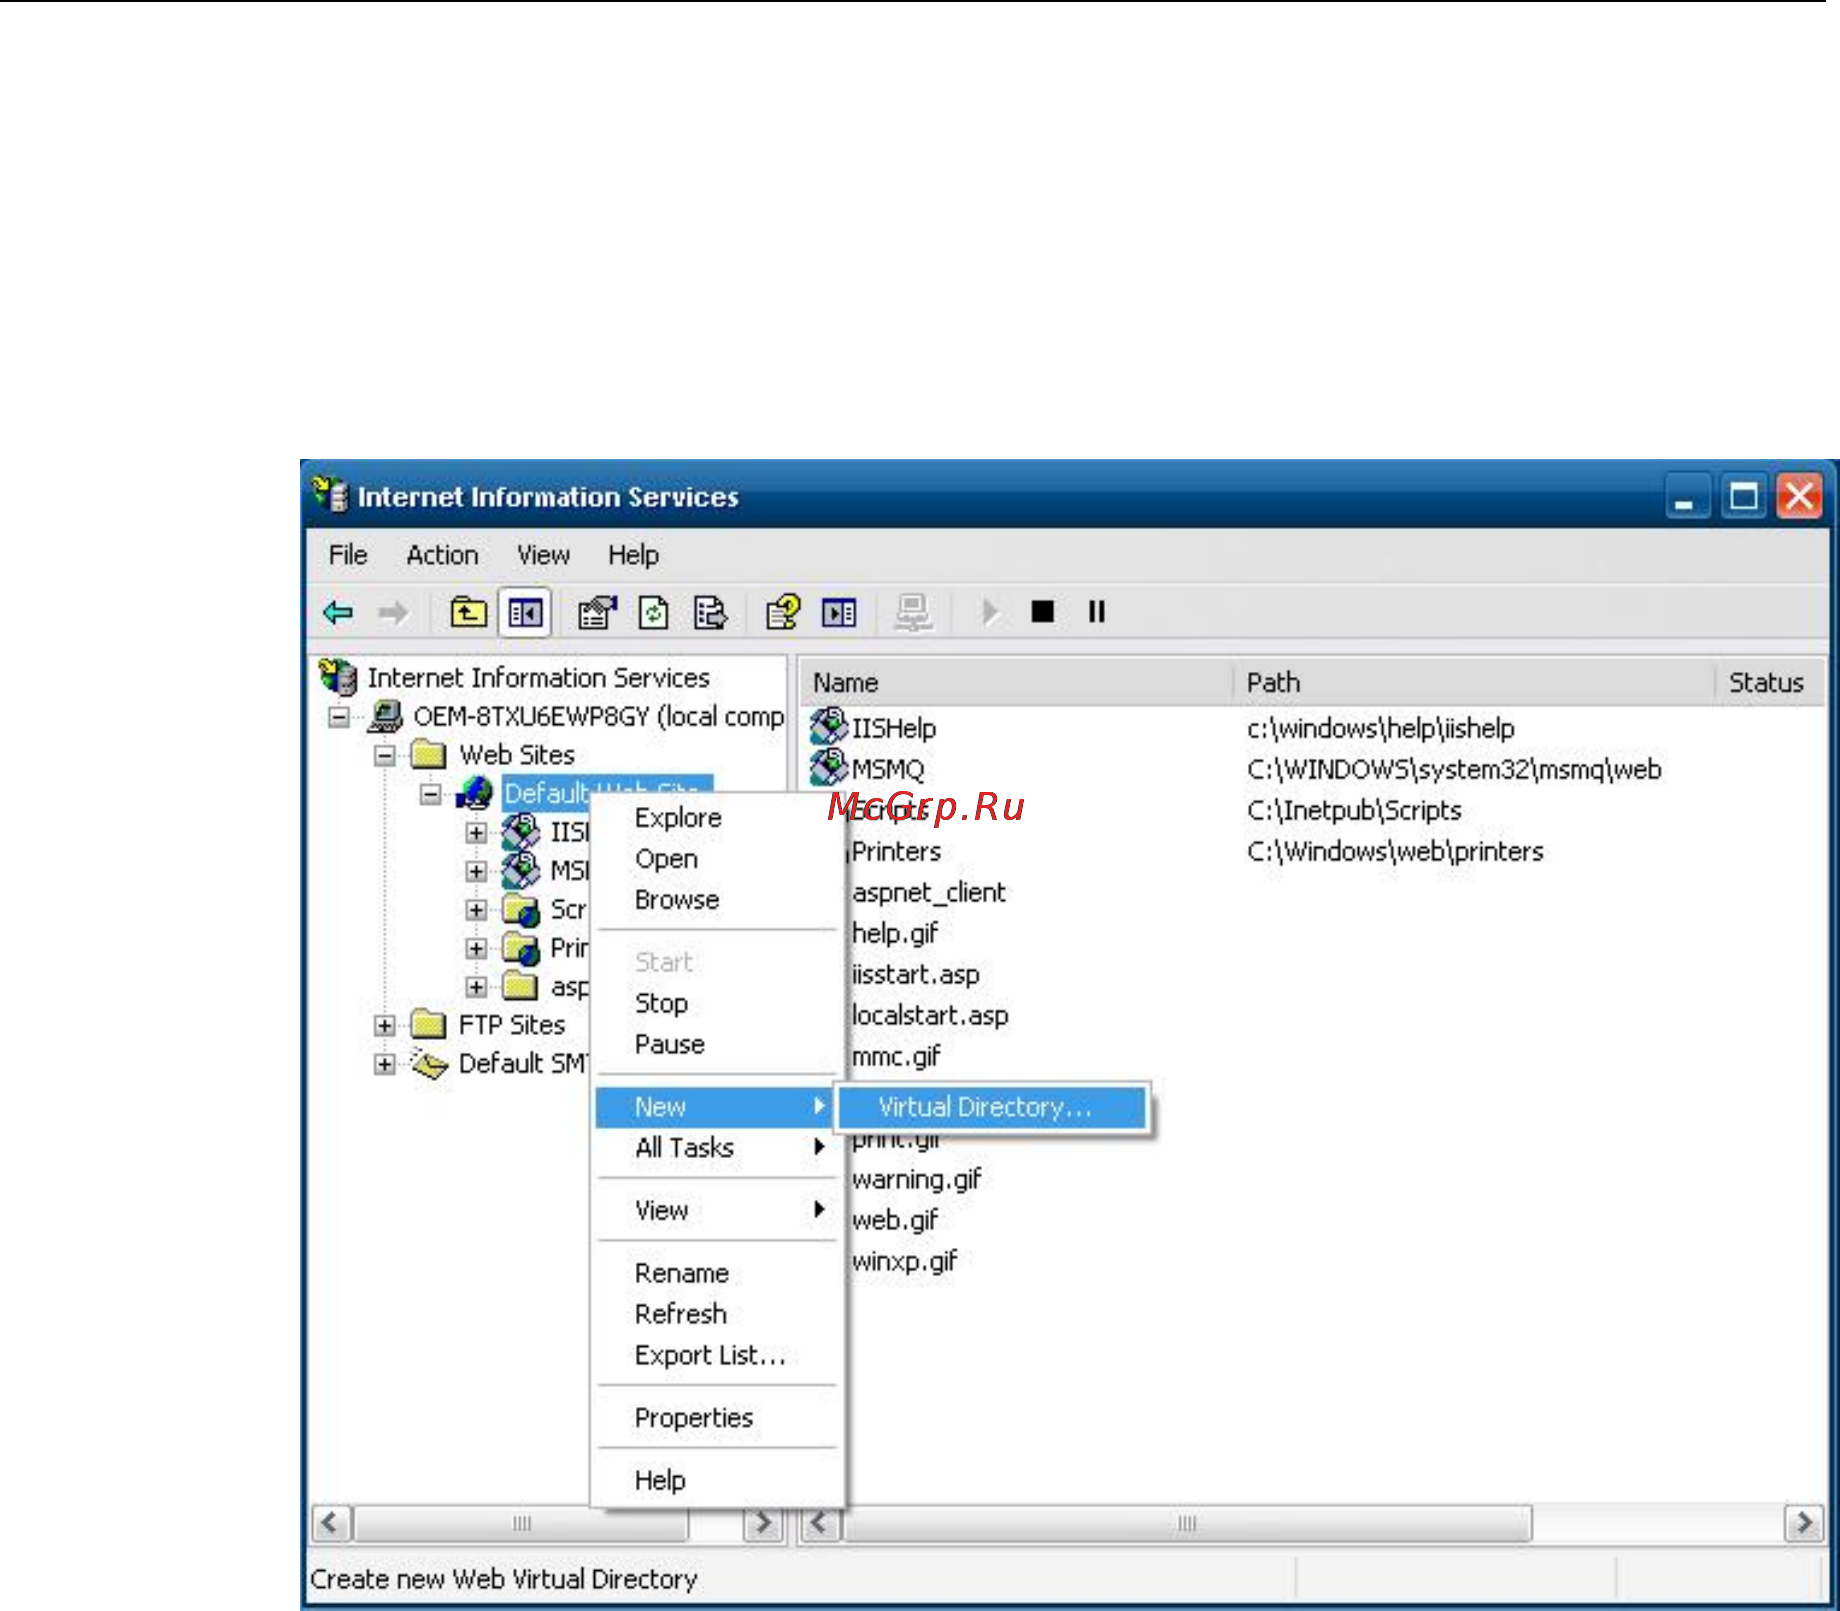
Task: Collapse the Default Web Site node
Action: coord(431,794)
